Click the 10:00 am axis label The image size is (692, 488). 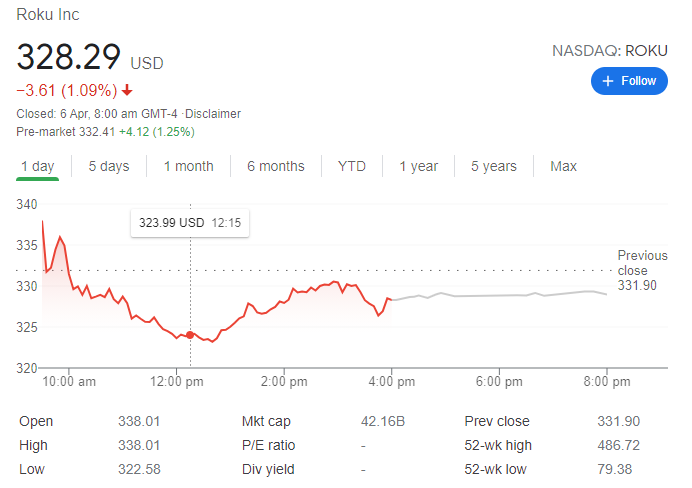69,382
